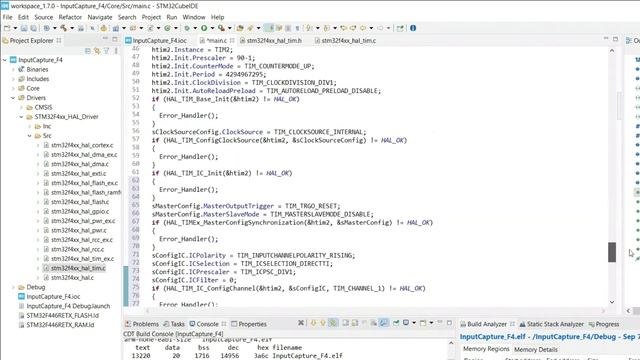Image resolution: width=640 pixels, height=360 pixels.
Task: Open the Refactor menu
Action: [x=70, y=17]
